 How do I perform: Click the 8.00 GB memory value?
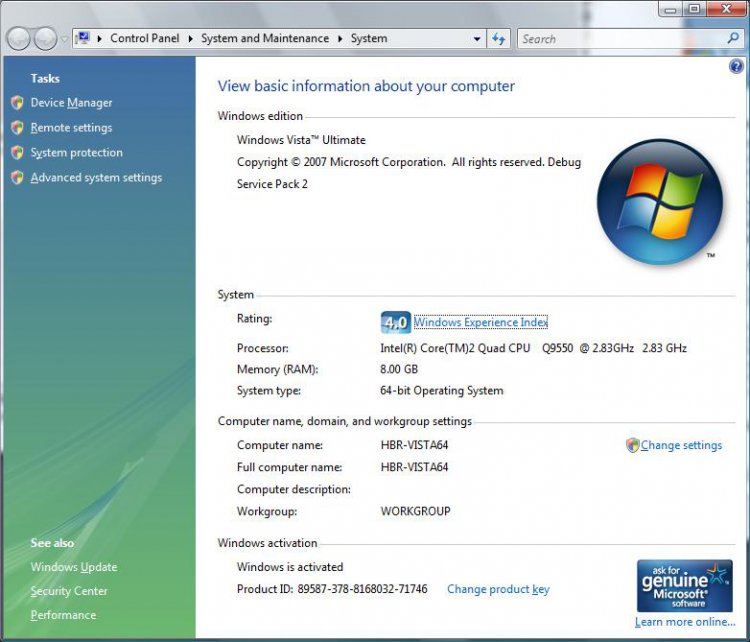pyautogui.click(x=399, y=369)
